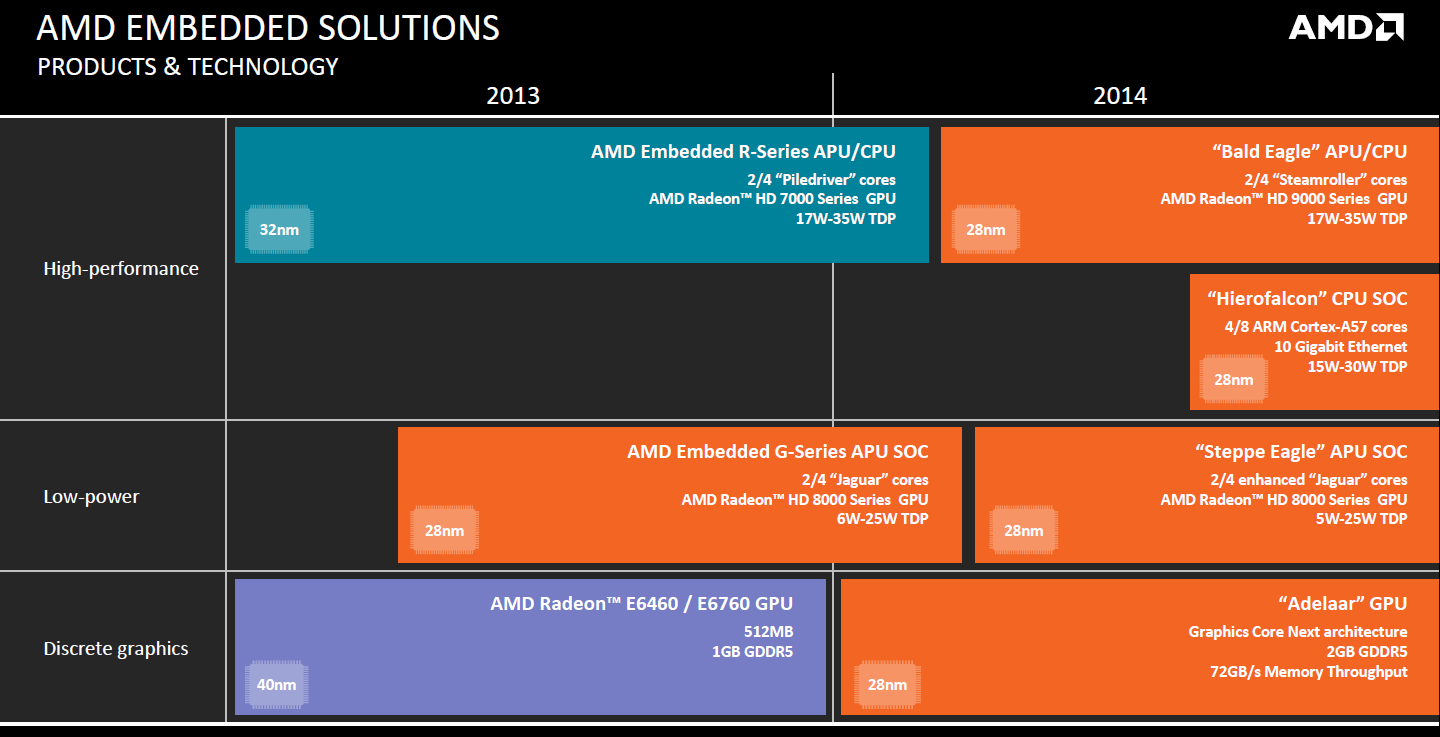Click 2/4 "Jaguar" cores in G-Series box
The height and width of the screenshot is (737, 1440).
(864, 480)
